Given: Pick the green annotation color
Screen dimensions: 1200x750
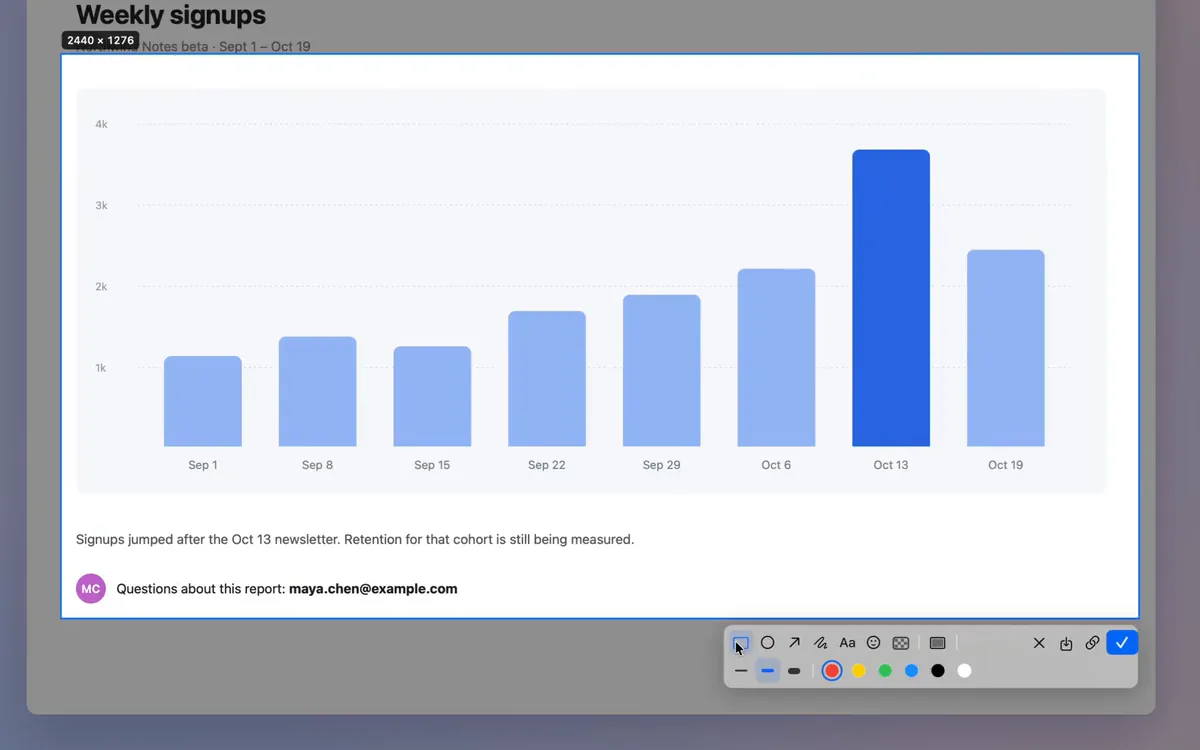Looking at the screenshot, I should [x=885, y=671].
